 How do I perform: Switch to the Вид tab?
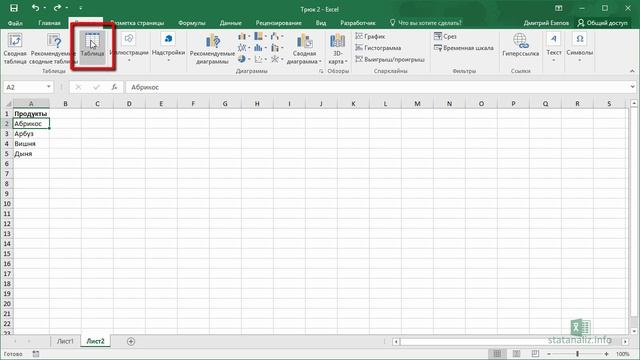(321, 23)
